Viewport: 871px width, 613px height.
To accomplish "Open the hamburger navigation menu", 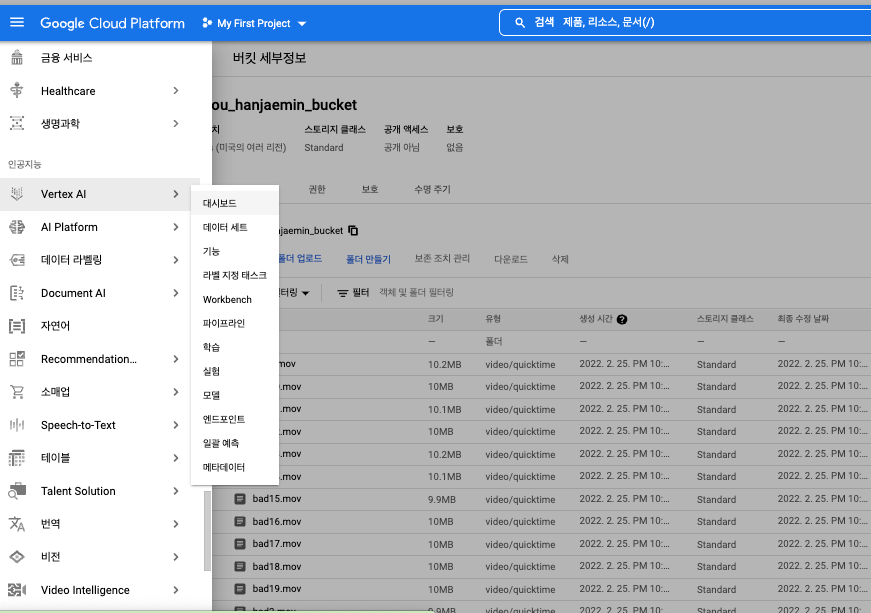I will click(x=17, y=22).
